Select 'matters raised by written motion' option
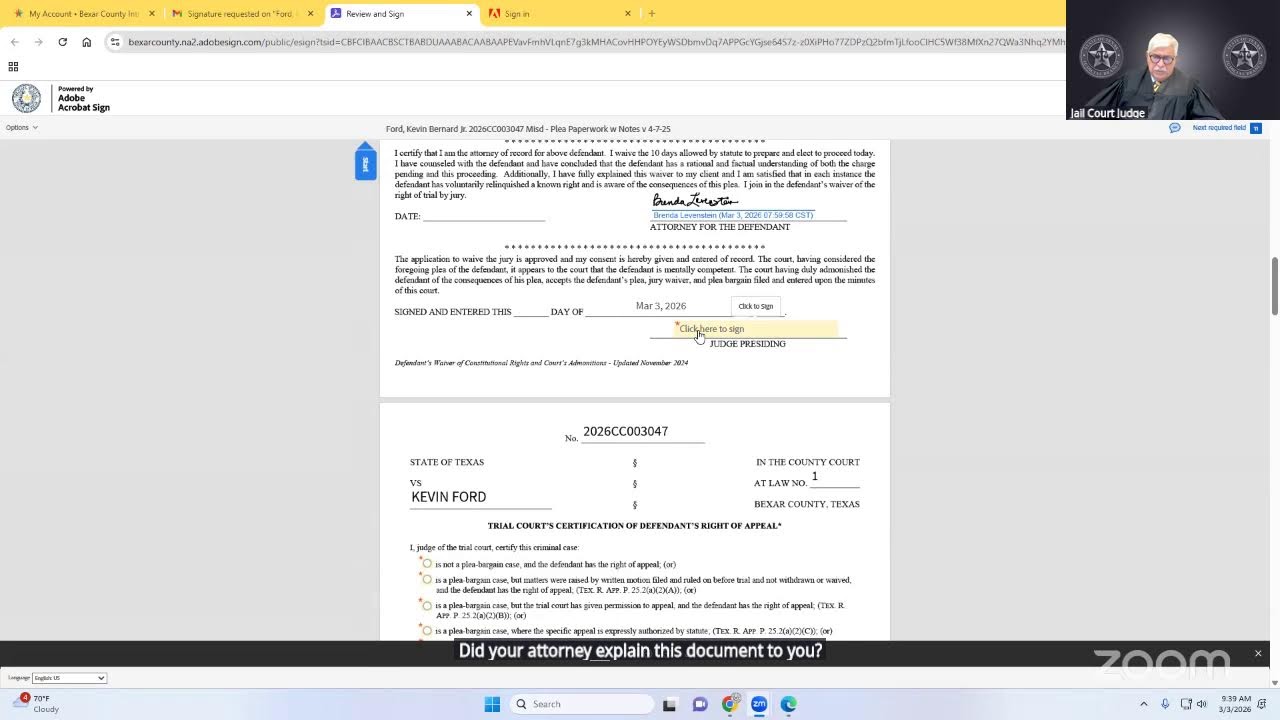The image size is (1280, 720). pos(427,580)
